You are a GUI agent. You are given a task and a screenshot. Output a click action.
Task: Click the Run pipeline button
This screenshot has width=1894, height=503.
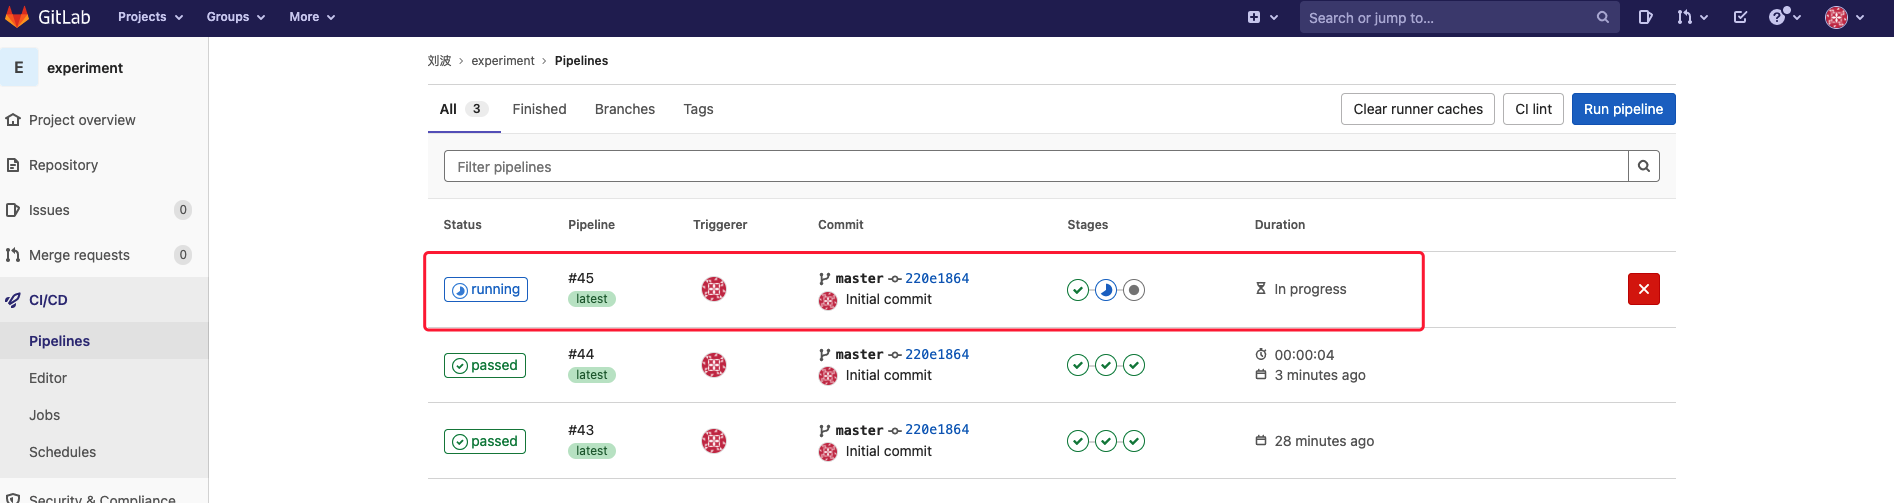(x=1622, y=109)
